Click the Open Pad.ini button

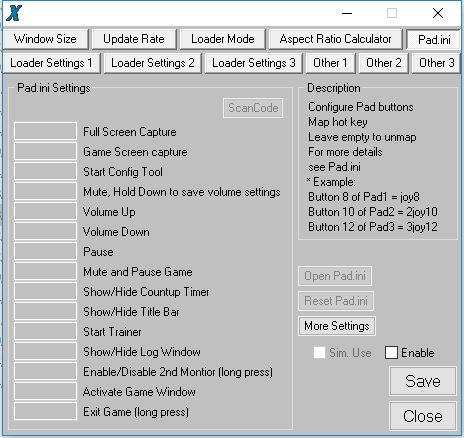[x=335, y=276]
